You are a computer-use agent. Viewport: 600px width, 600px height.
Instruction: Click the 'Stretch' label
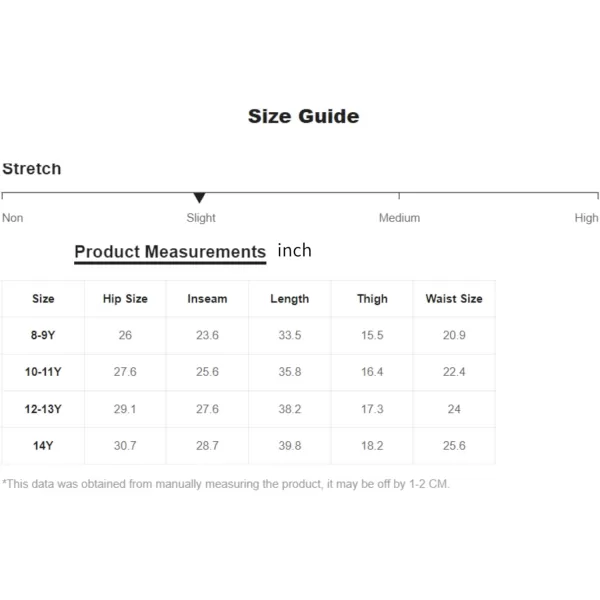point(32,168)
